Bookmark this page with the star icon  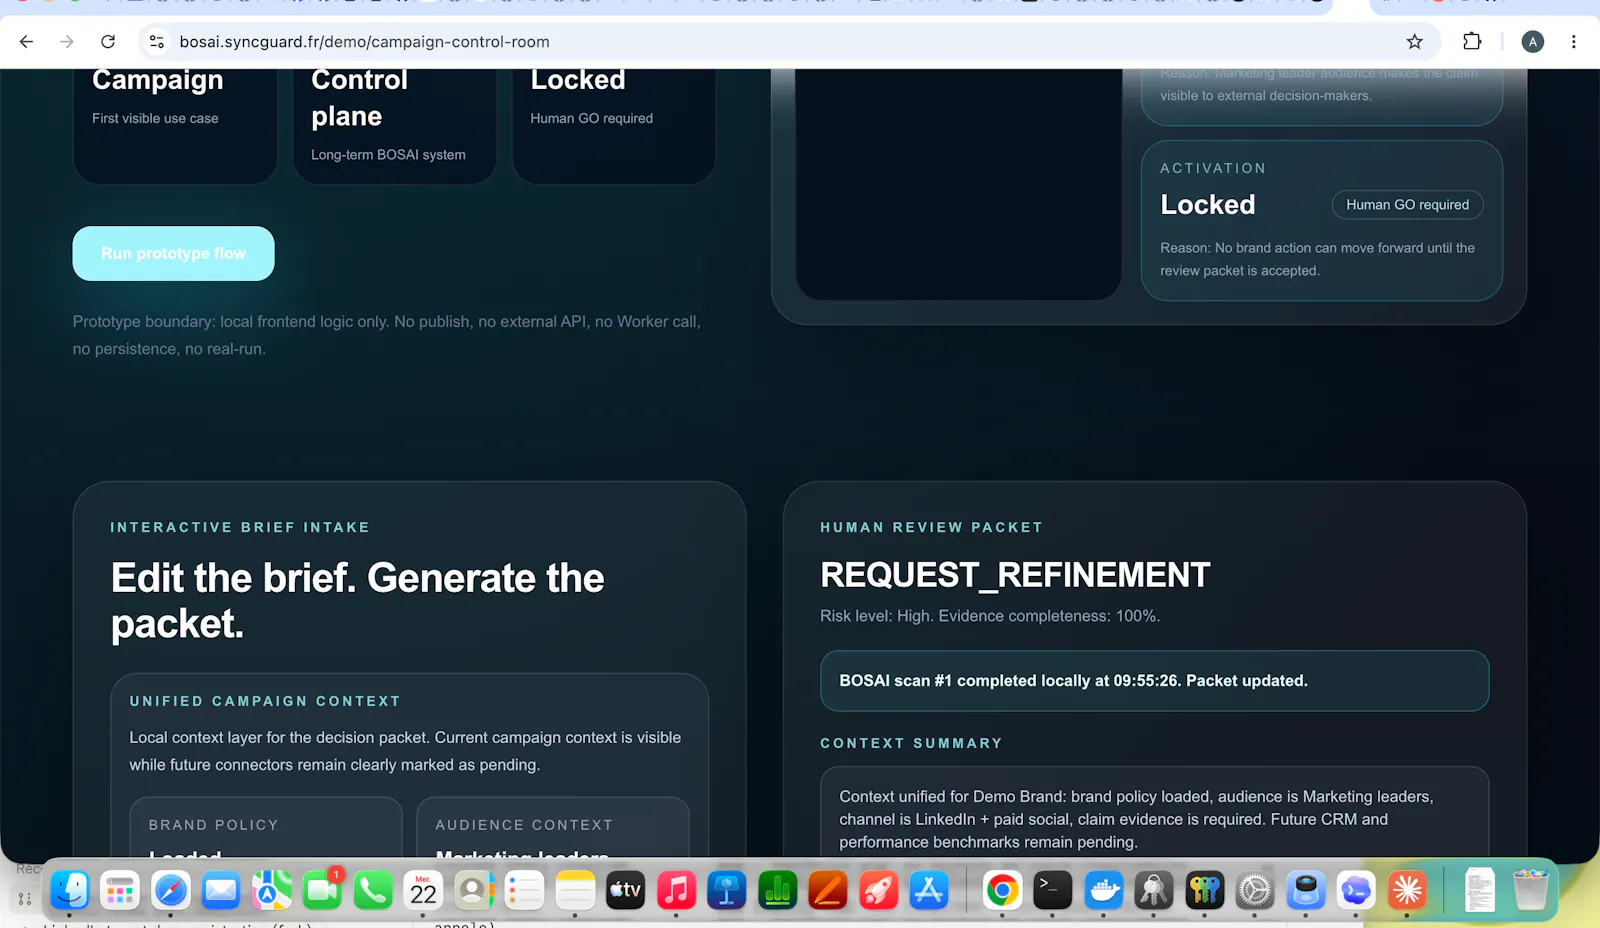click(x=1414, y=42)
